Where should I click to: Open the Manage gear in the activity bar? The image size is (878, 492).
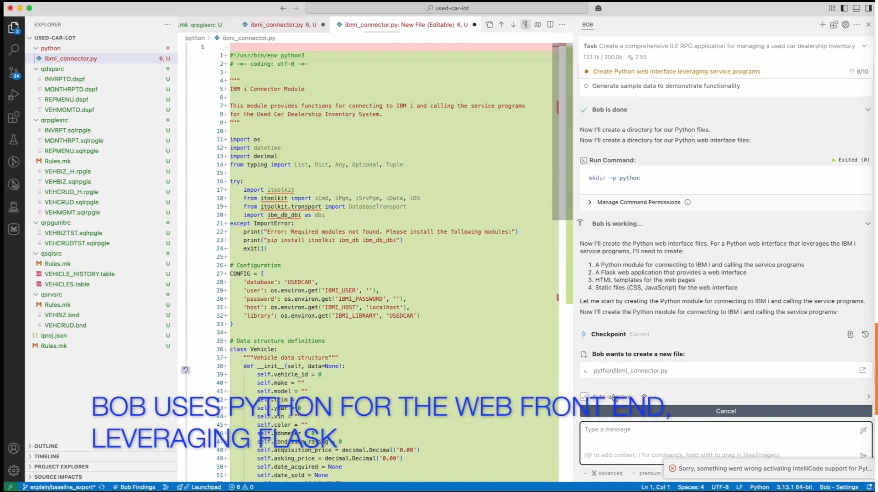click(x=13, y=470)
